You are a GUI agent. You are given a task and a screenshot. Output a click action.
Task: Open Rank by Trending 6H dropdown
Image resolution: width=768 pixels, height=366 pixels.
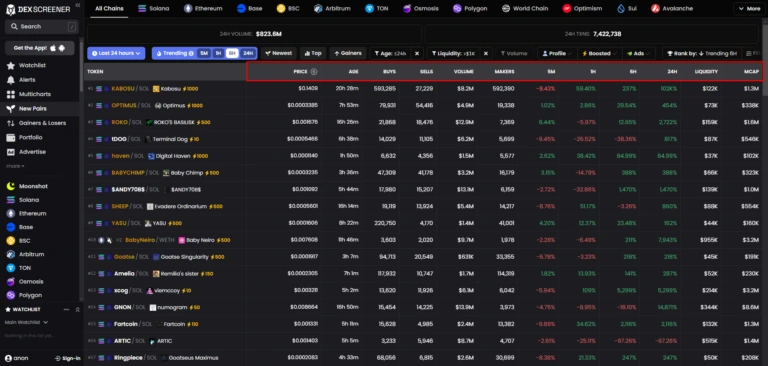pos(701,53)
